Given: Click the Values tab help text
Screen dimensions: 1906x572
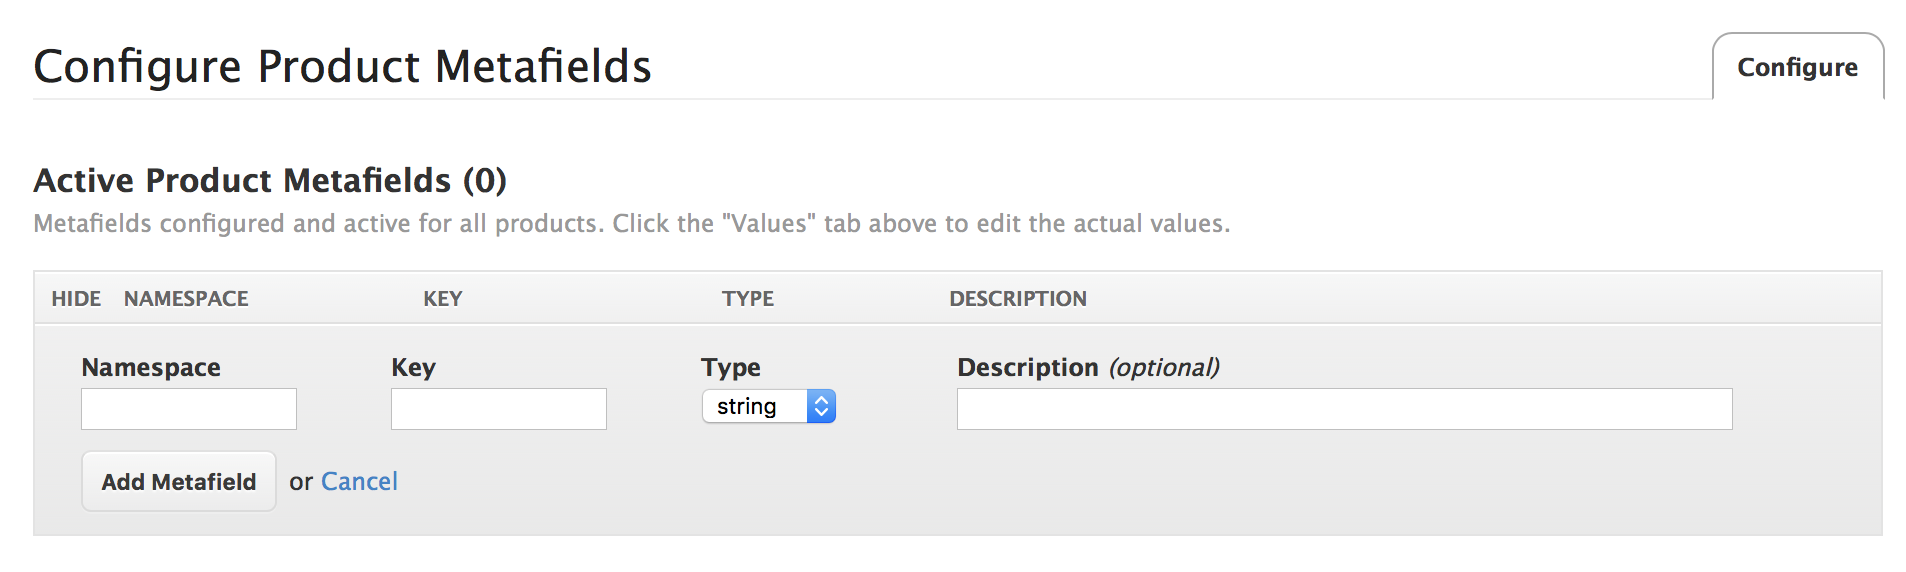Looking at the screenshot, I should (x=631, y=223).
